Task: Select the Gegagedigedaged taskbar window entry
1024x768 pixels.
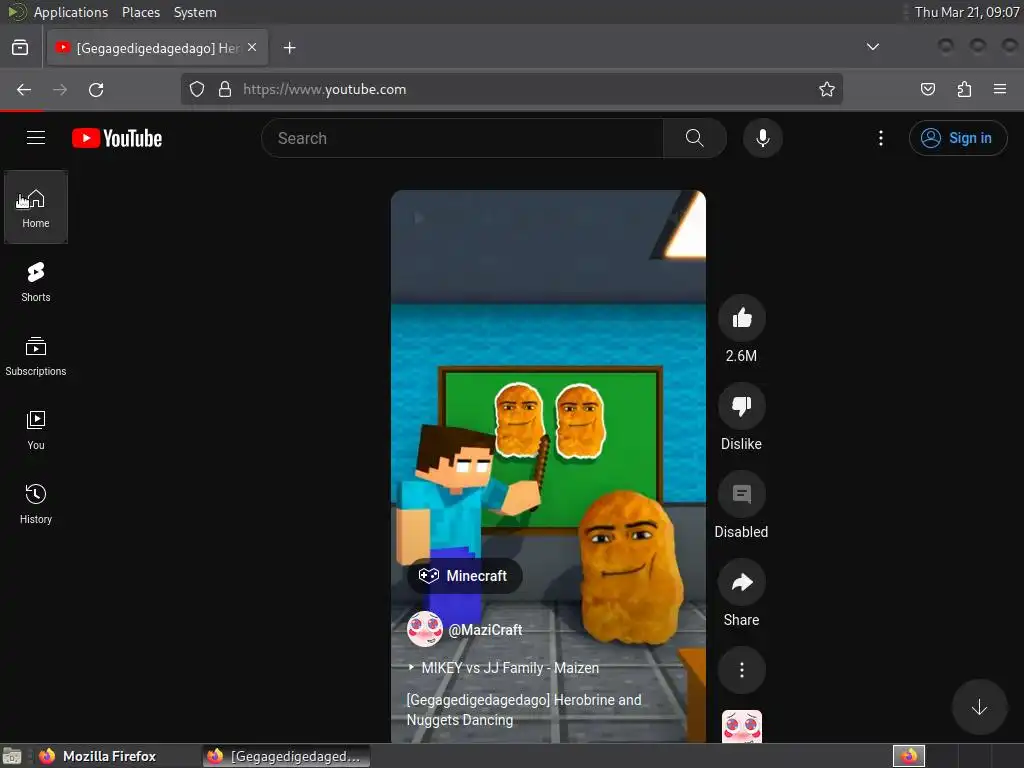Action: pos(286,756)
